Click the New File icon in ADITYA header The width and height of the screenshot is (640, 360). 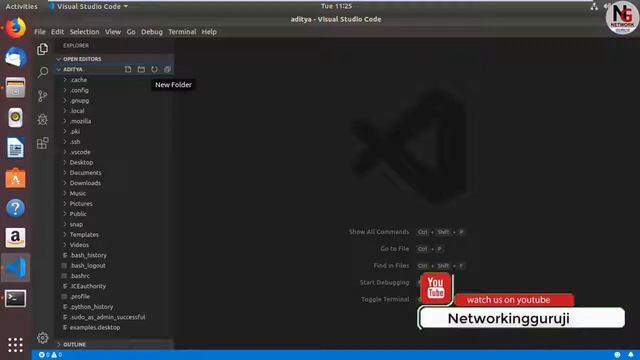pyautogui.click(x=128, y=69)
